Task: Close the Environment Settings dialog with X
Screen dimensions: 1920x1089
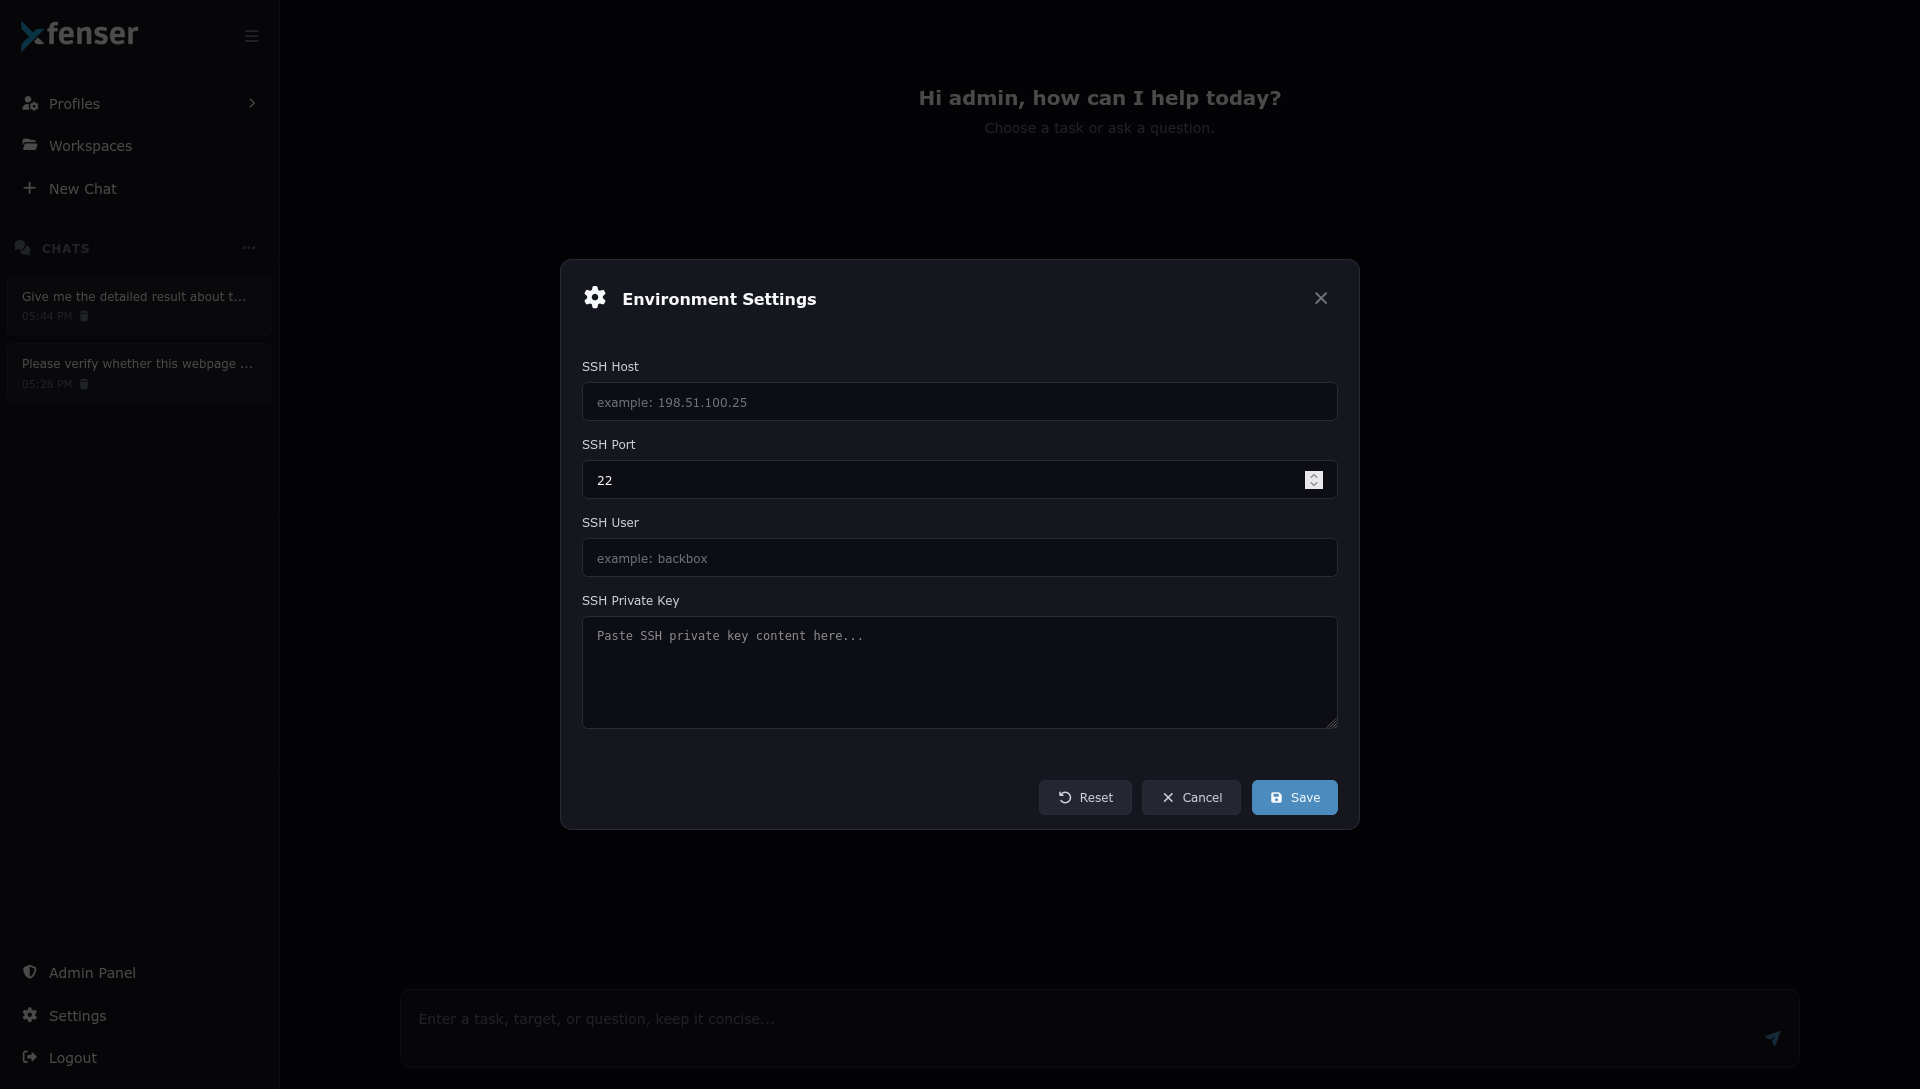Action: [1321, 299]
